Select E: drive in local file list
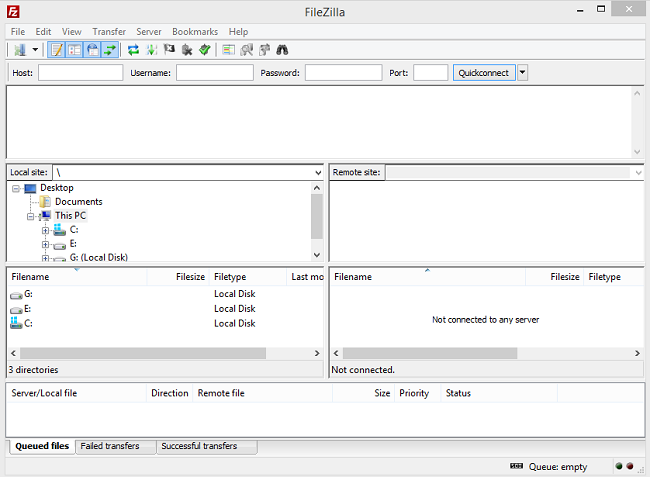Image resolution: width=650 pixels, height=477 pixels. point(27,309)
